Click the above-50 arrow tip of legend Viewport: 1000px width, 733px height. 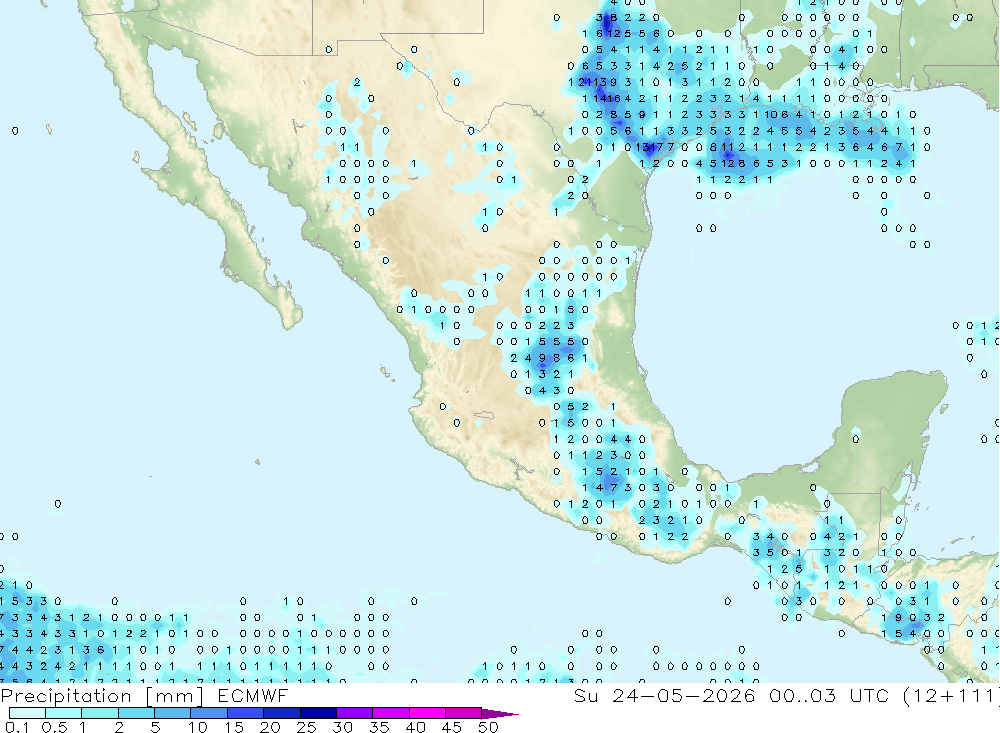[500, 714]
